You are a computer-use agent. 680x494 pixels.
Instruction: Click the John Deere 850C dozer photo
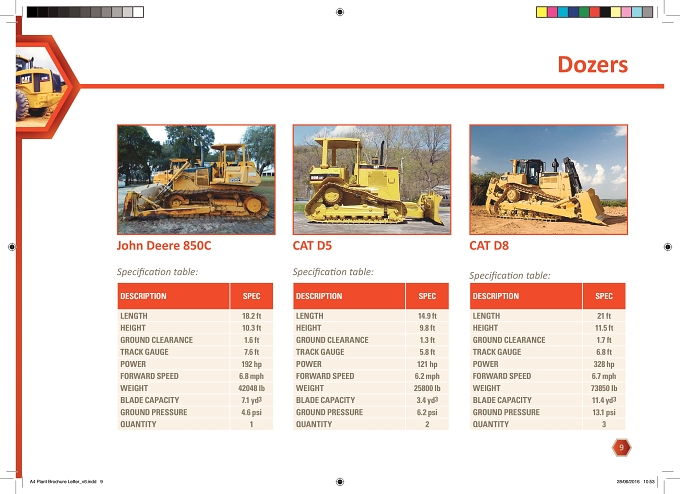196,180
